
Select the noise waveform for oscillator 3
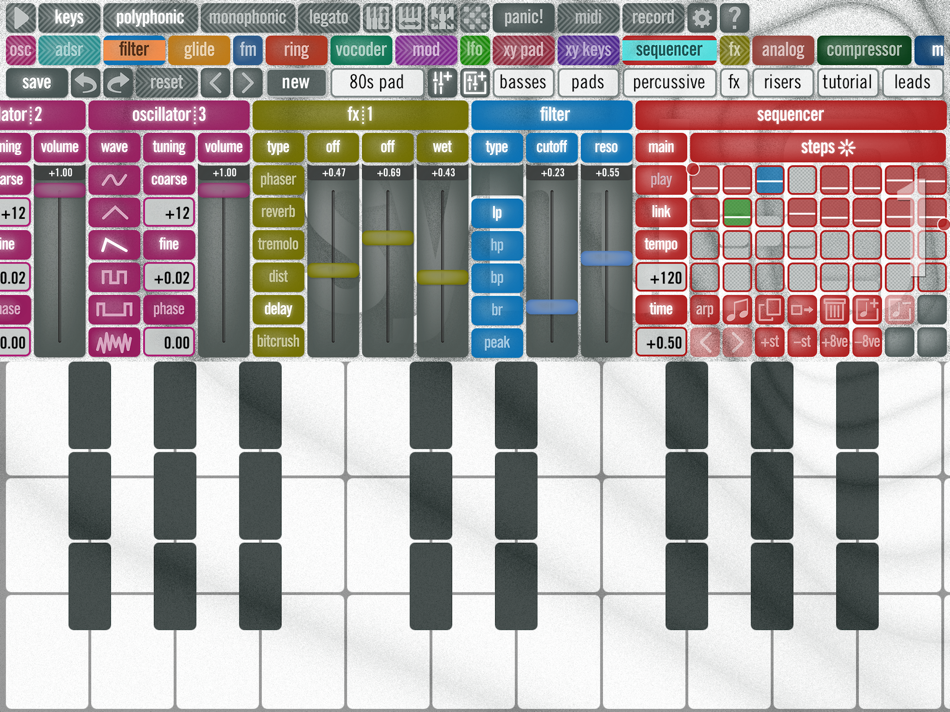[113, 343]
